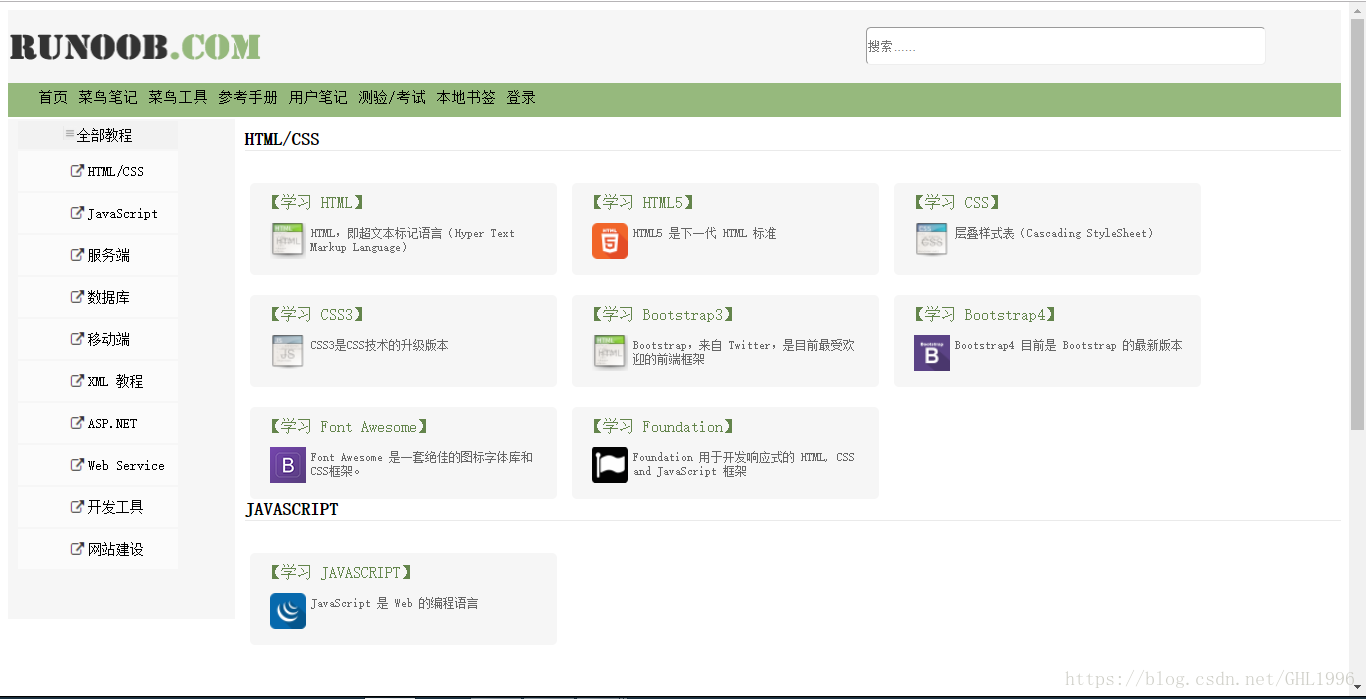
Task: Click the JavaScript card jQuery icon
Action: (288, 611)
